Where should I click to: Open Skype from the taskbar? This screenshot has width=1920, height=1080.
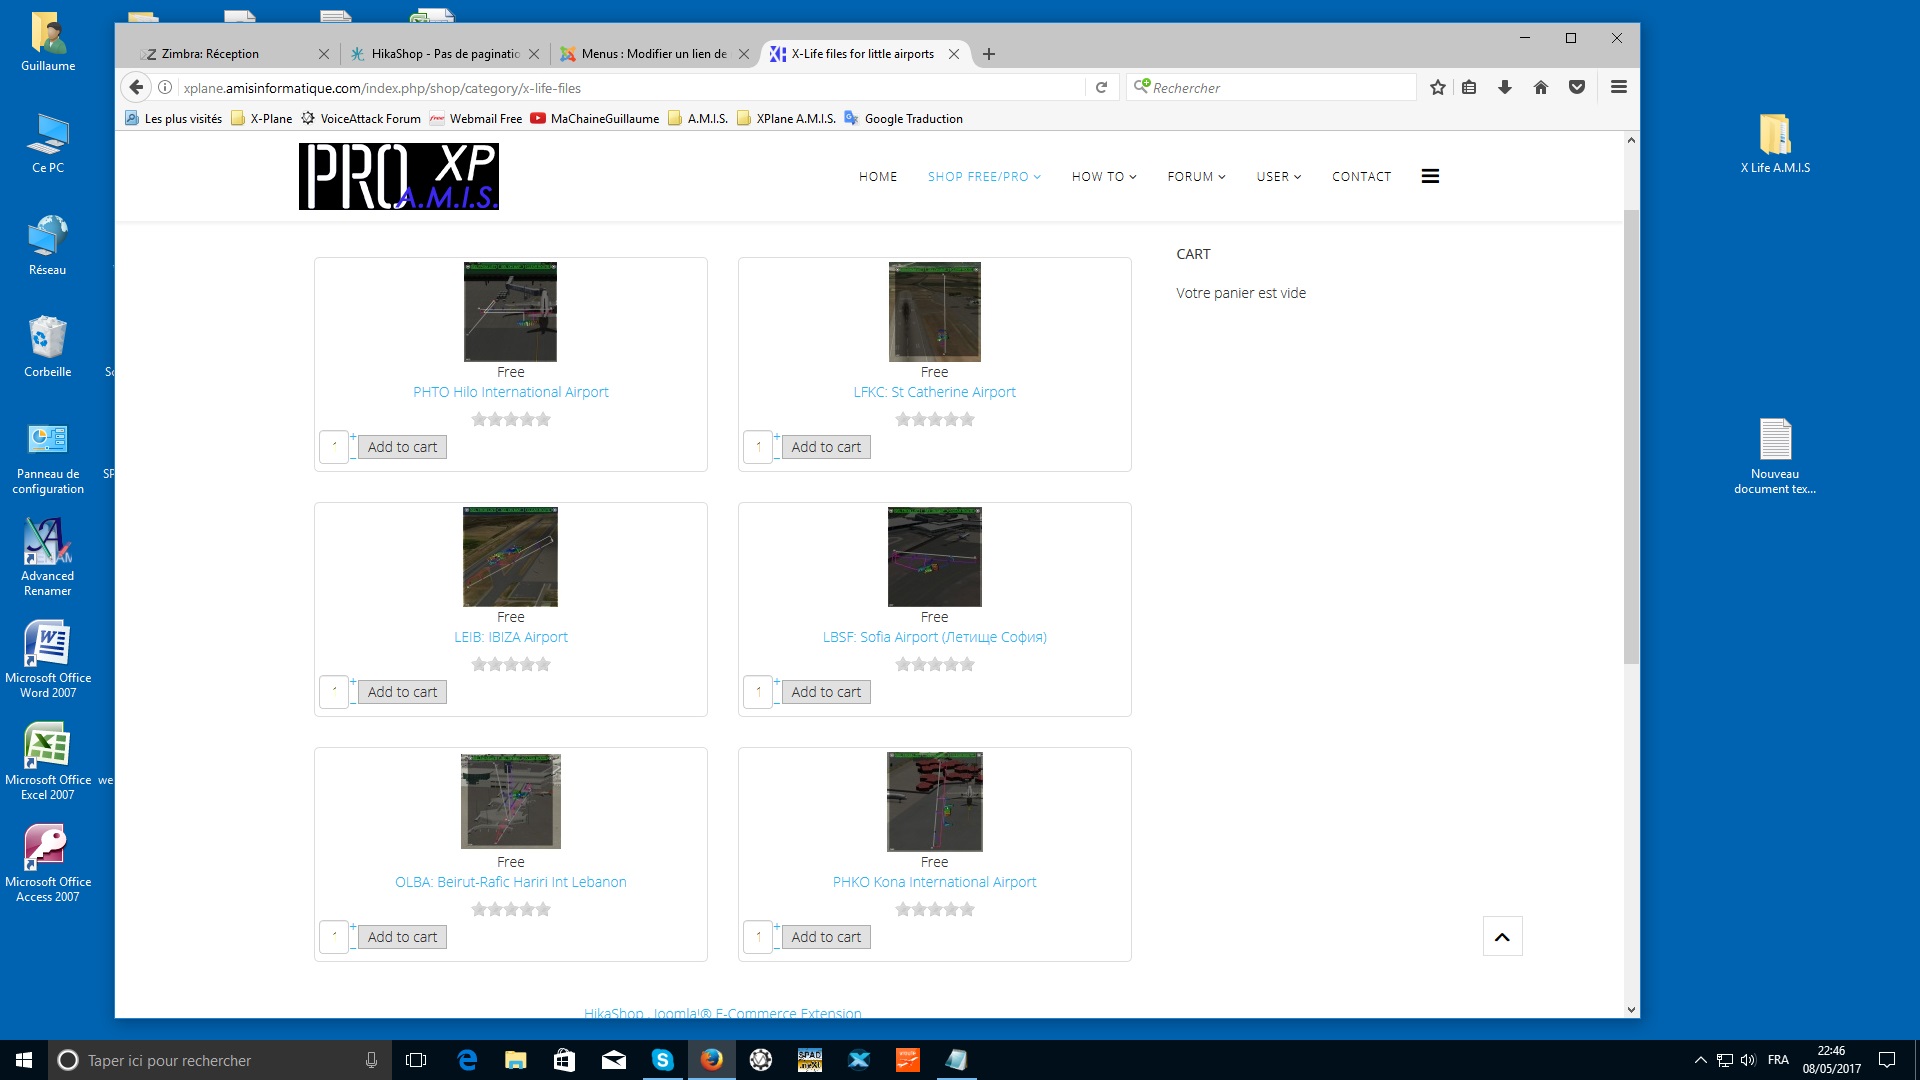pos(662,1060)
